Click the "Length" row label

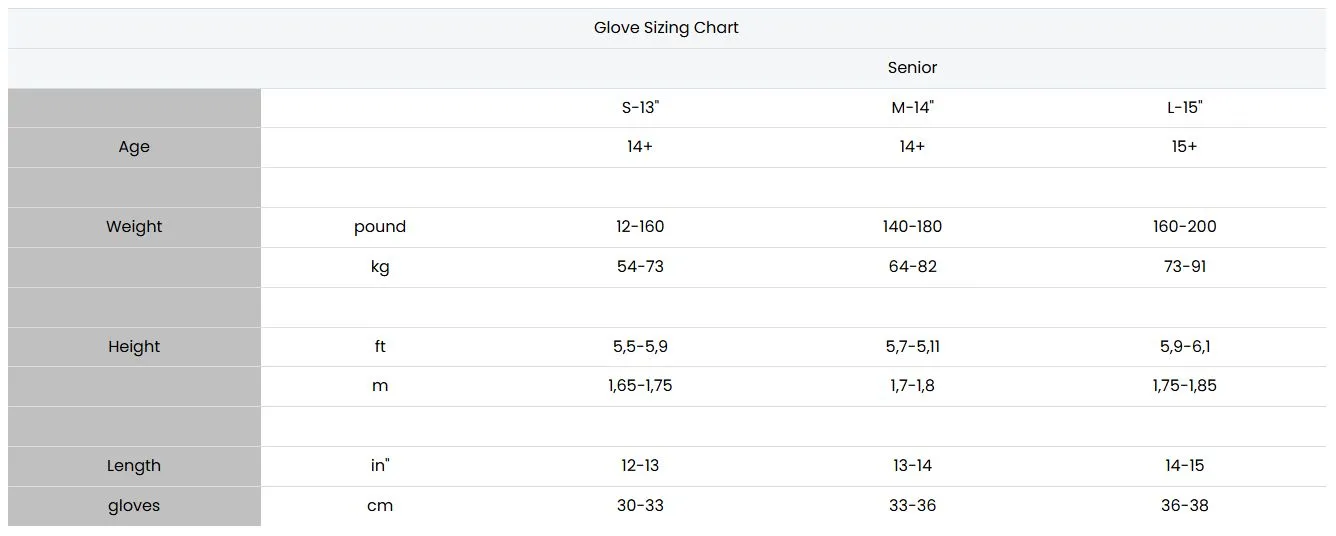[x=134, y=466]
